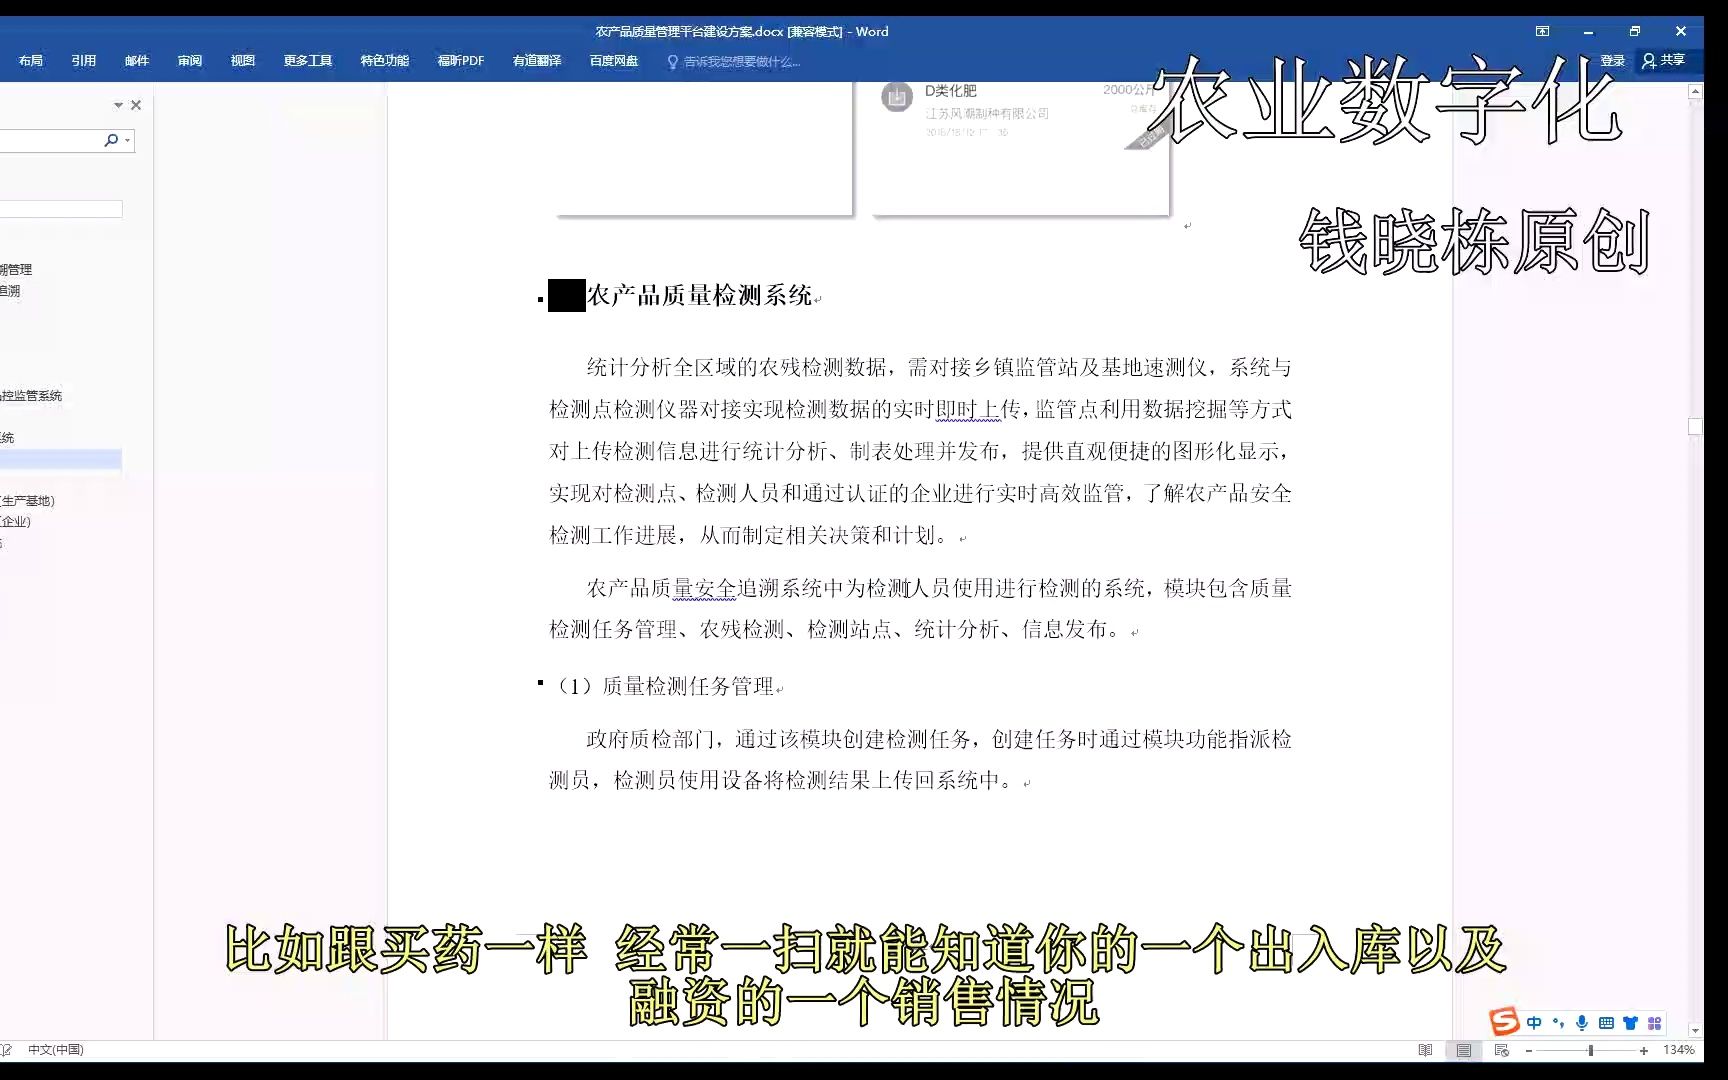
Task: Select the highlighted heading in navigation pane
Action: click(x=60, y=459)
